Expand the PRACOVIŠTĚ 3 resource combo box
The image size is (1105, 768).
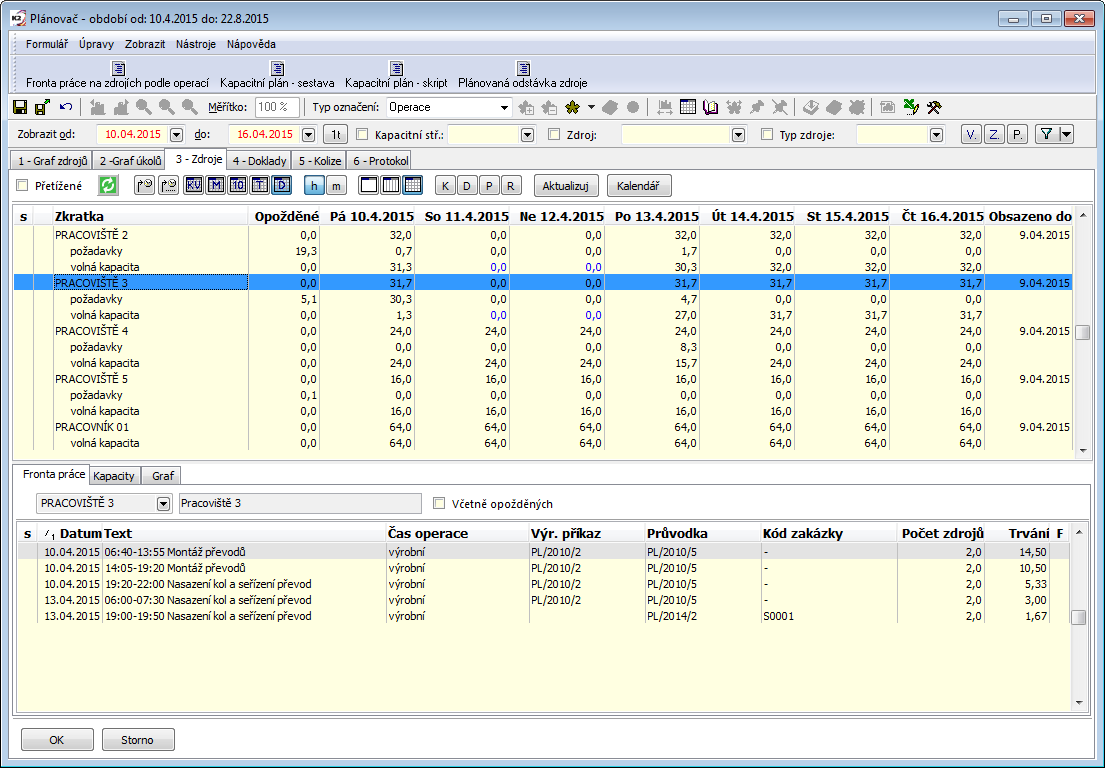click(164, 503)
